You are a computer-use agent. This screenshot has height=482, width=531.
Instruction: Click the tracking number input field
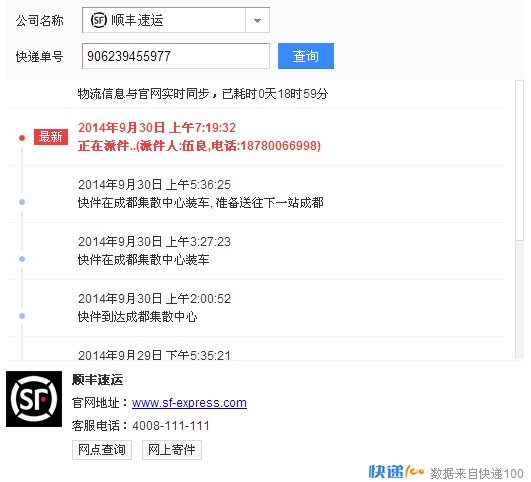pyautogui.click(x=176, y=56)
